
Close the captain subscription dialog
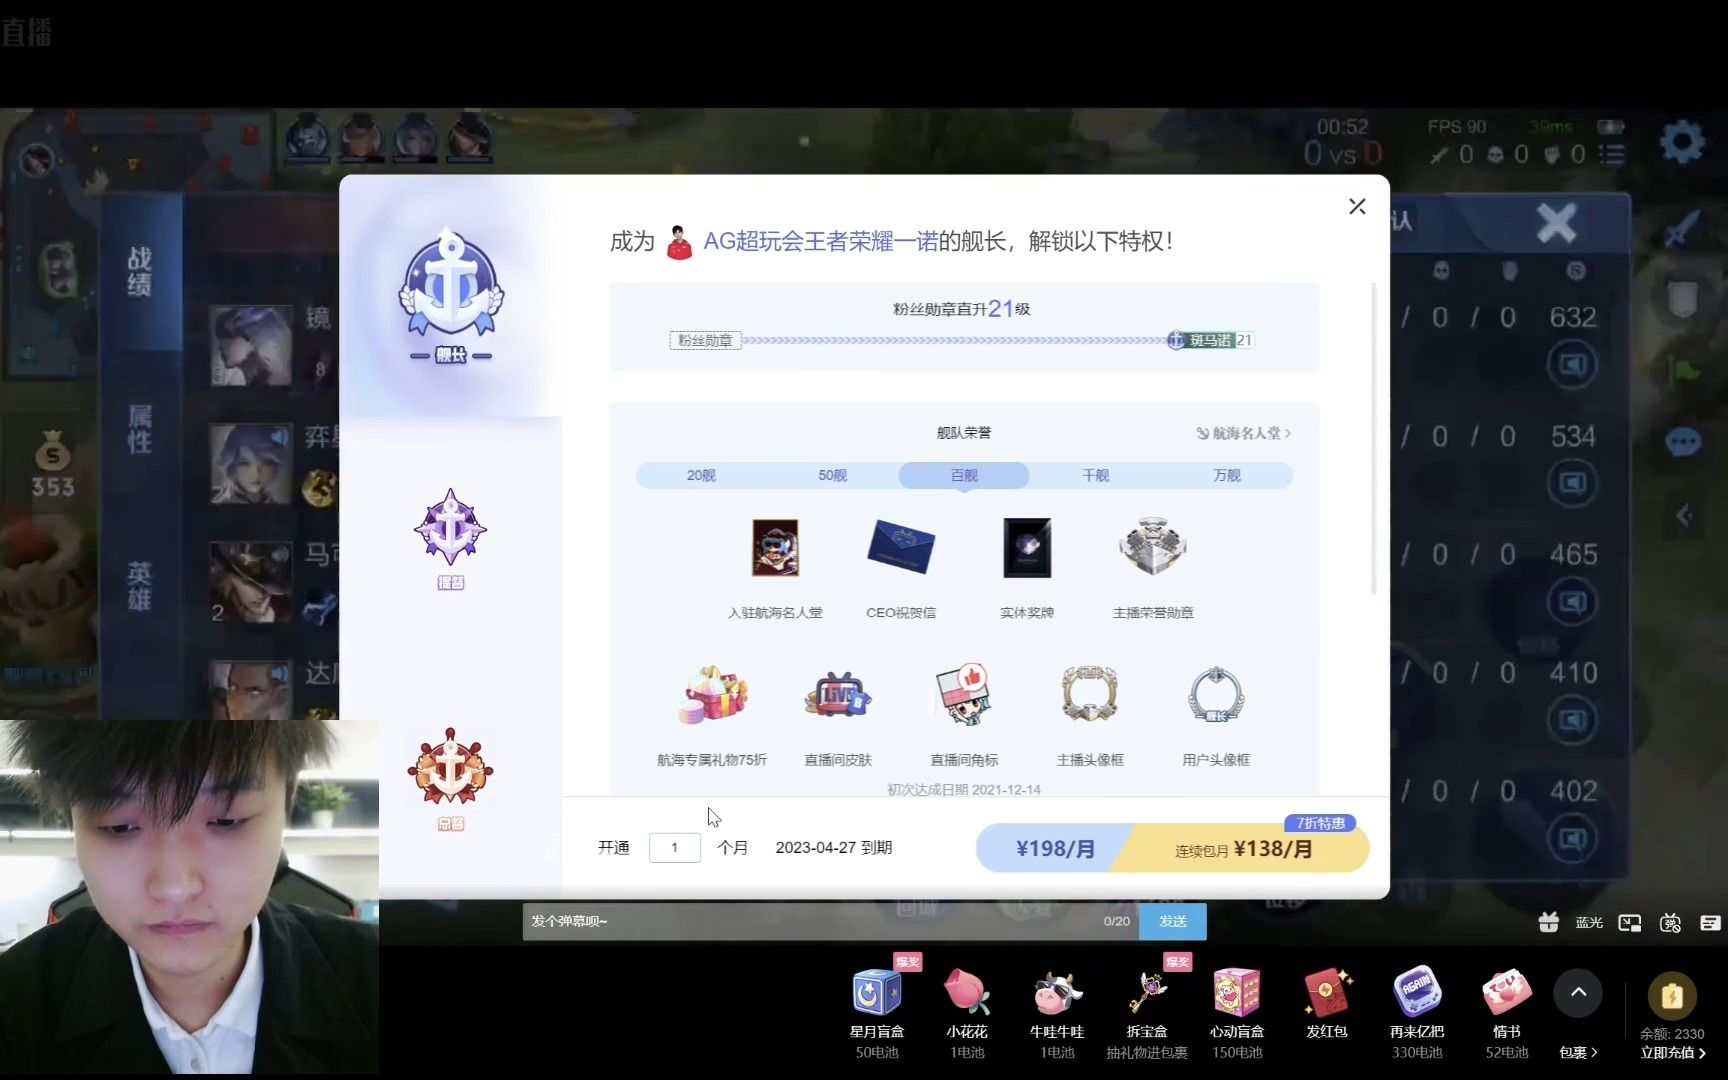coord(1357,206)
